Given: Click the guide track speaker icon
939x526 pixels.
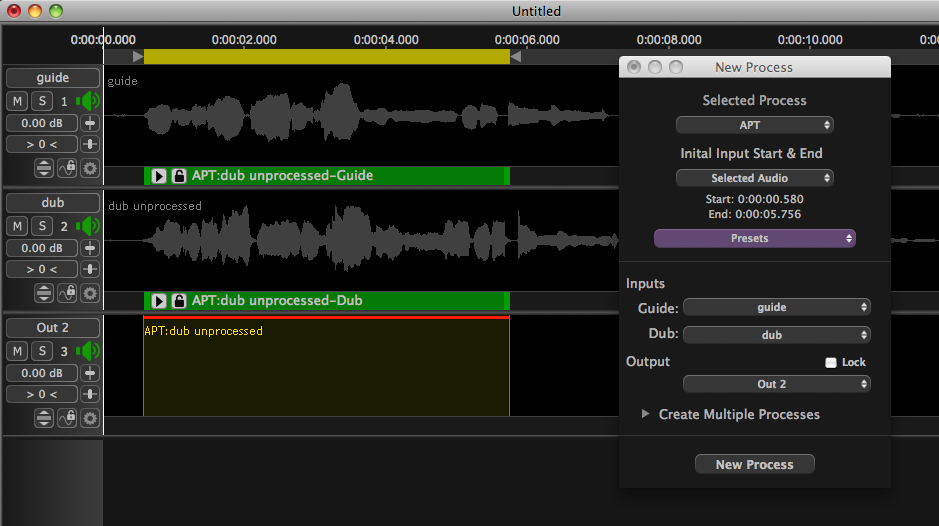Looking at the screenshot, I should tap(89, 101).
